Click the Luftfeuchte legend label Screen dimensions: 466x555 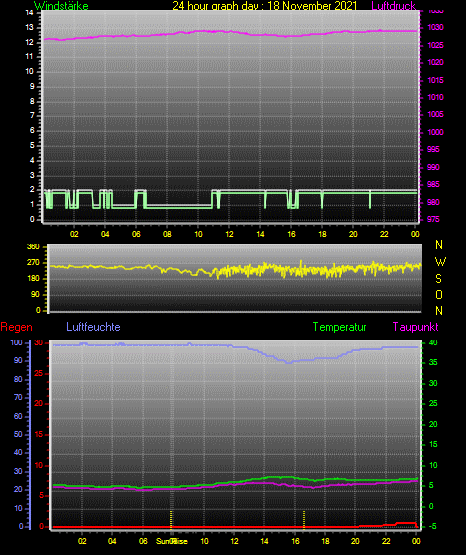tap(93, 327)
